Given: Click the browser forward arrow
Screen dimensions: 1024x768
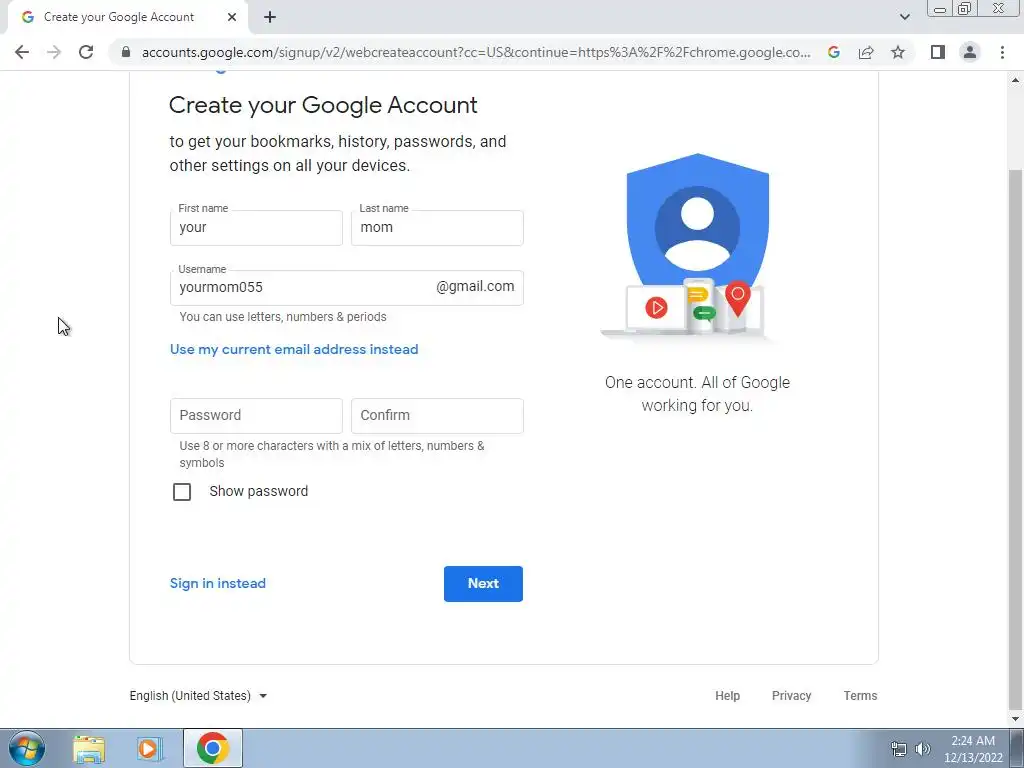Looking at the screenshot, I should point(54,52).
